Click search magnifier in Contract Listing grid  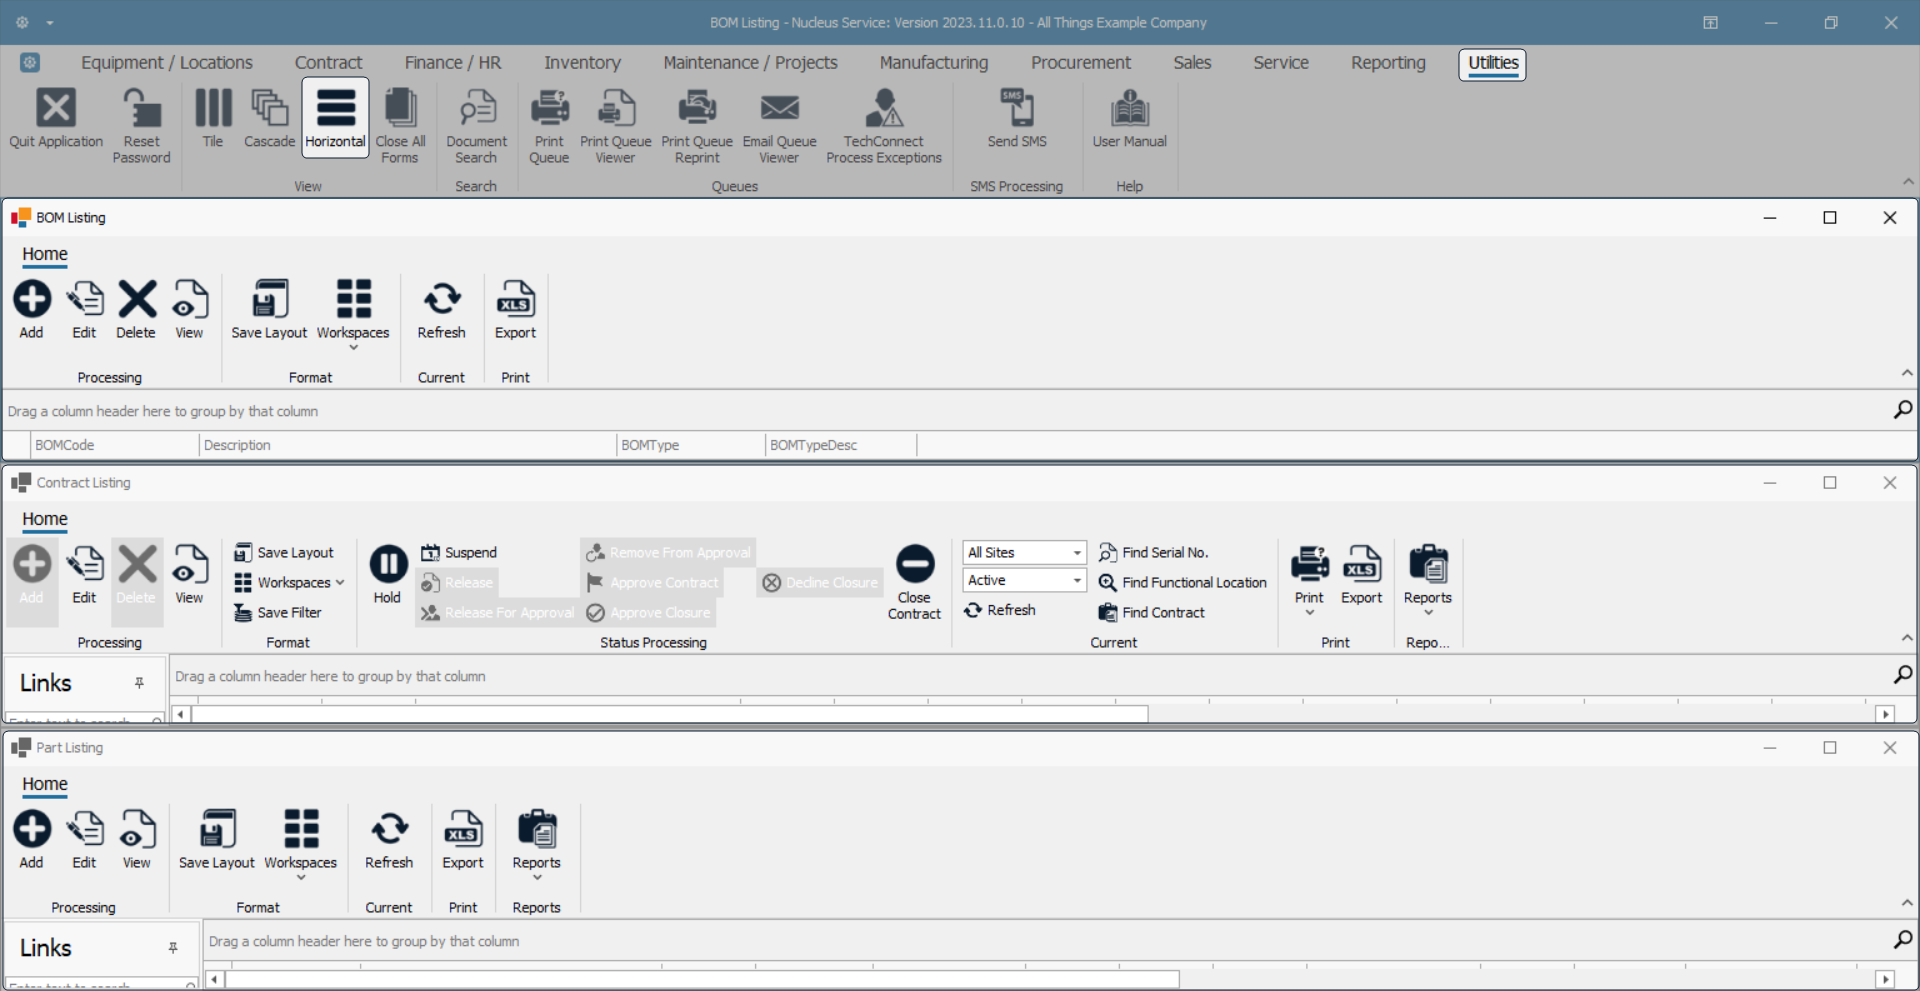pyautogui.click(x=1902, y=675)
